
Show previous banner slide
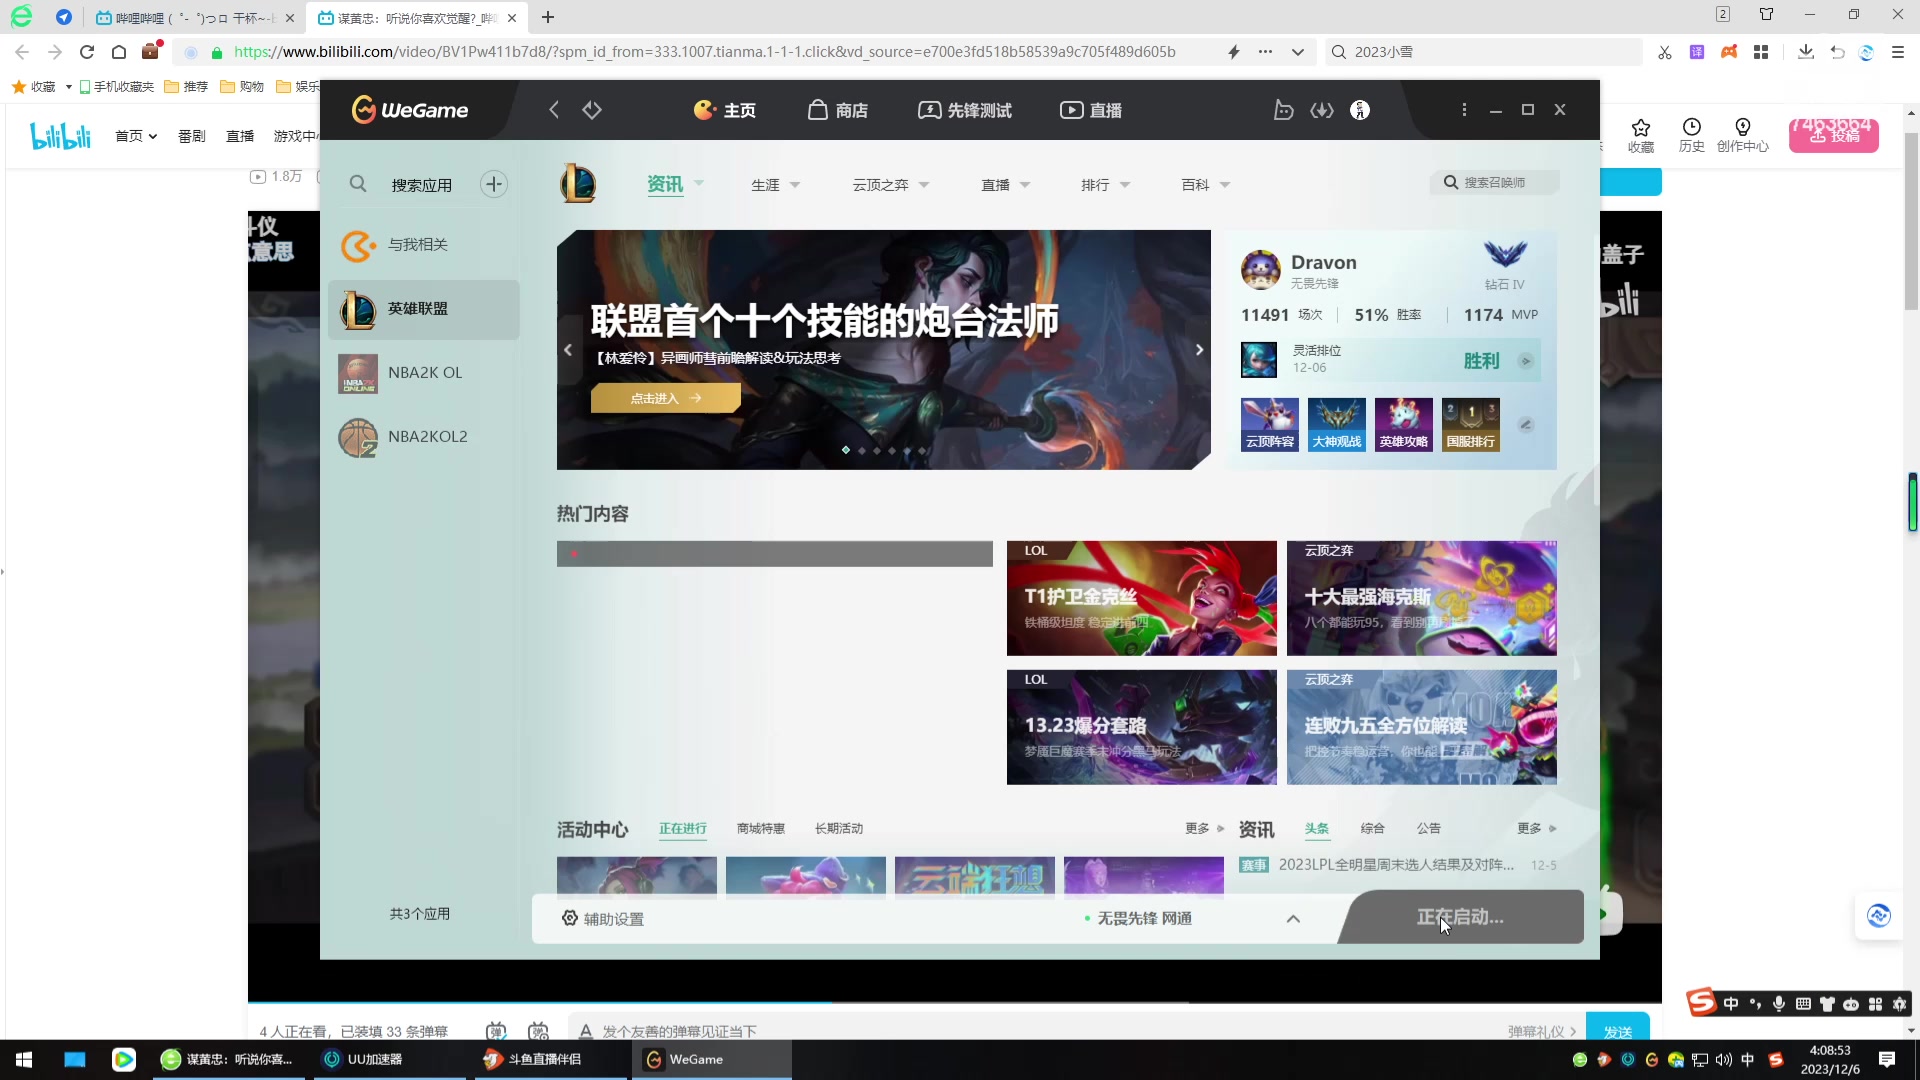click(x=568, y=350)
